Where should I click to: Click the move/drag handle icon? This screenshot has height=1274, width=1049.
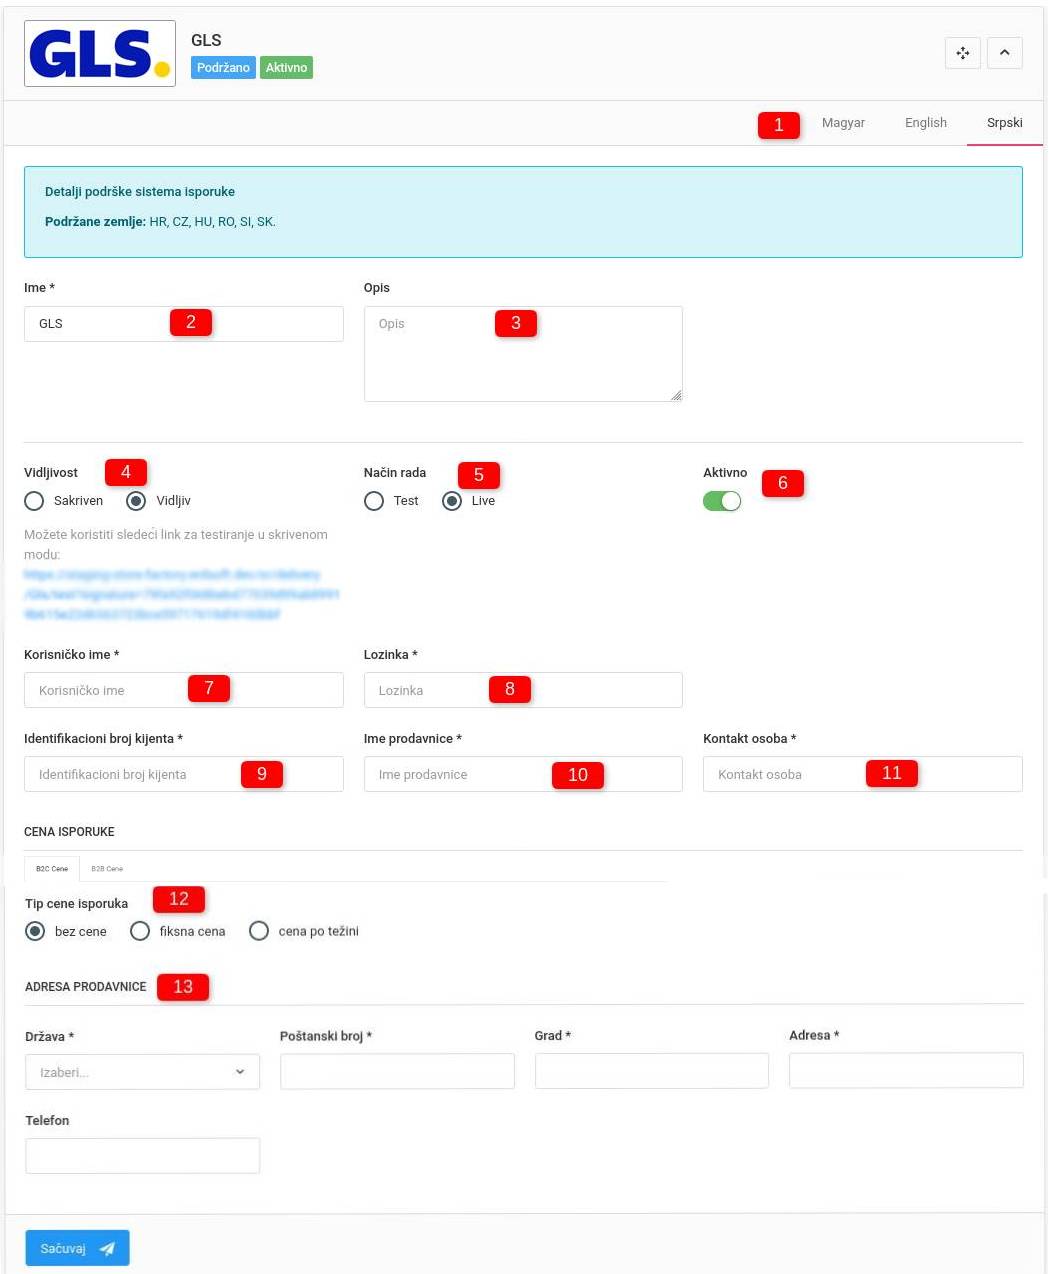point(962,53)
